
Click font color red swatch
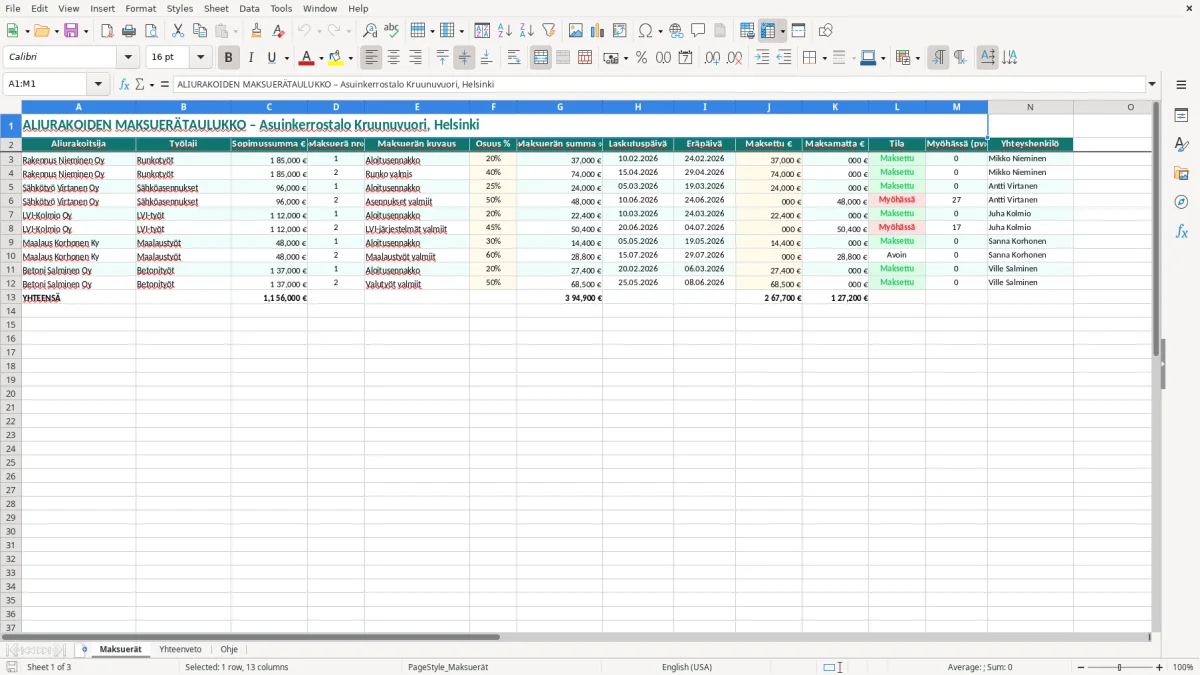tap(307, 58)
